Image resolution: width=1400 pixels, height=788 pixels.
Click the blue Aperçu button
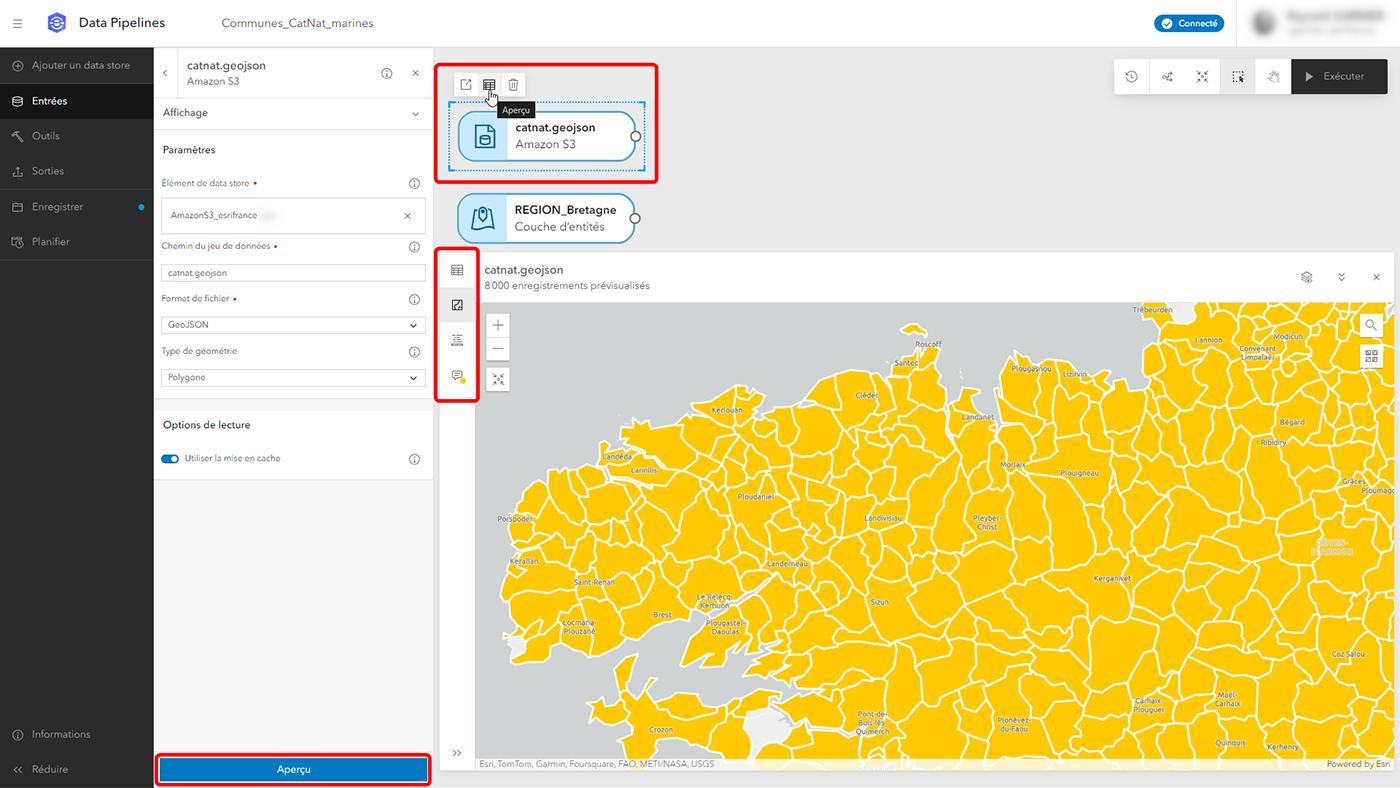coord(293,770)
